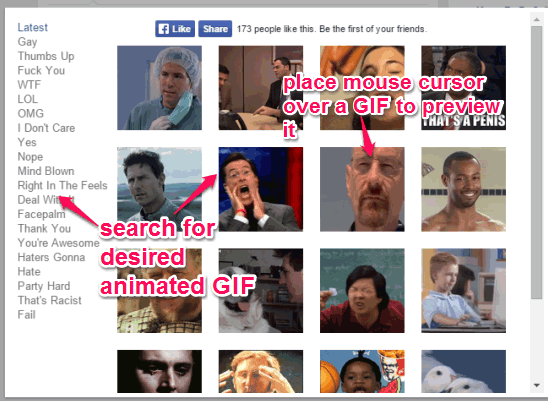The height and width of the screenshot is (401, 548).
Task: Open the Thumbs Up category
Action: pyautogui.click(x=46, y=56)
